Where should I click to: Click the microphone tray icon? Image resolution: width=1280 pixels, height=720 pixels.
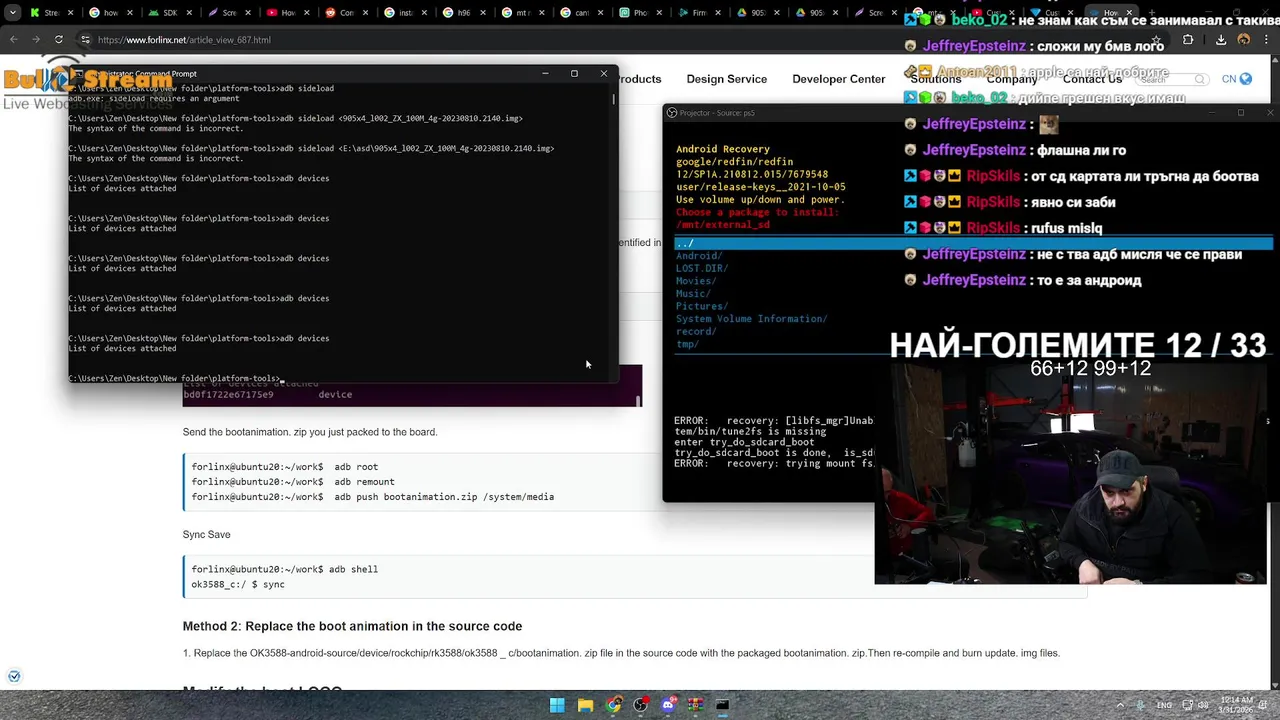point(1141,705)
